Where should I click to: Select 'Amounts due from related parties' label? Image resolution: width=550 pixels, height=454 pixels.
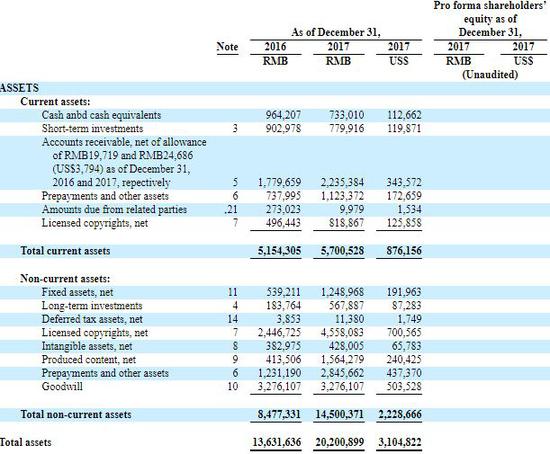coord(114,209)
